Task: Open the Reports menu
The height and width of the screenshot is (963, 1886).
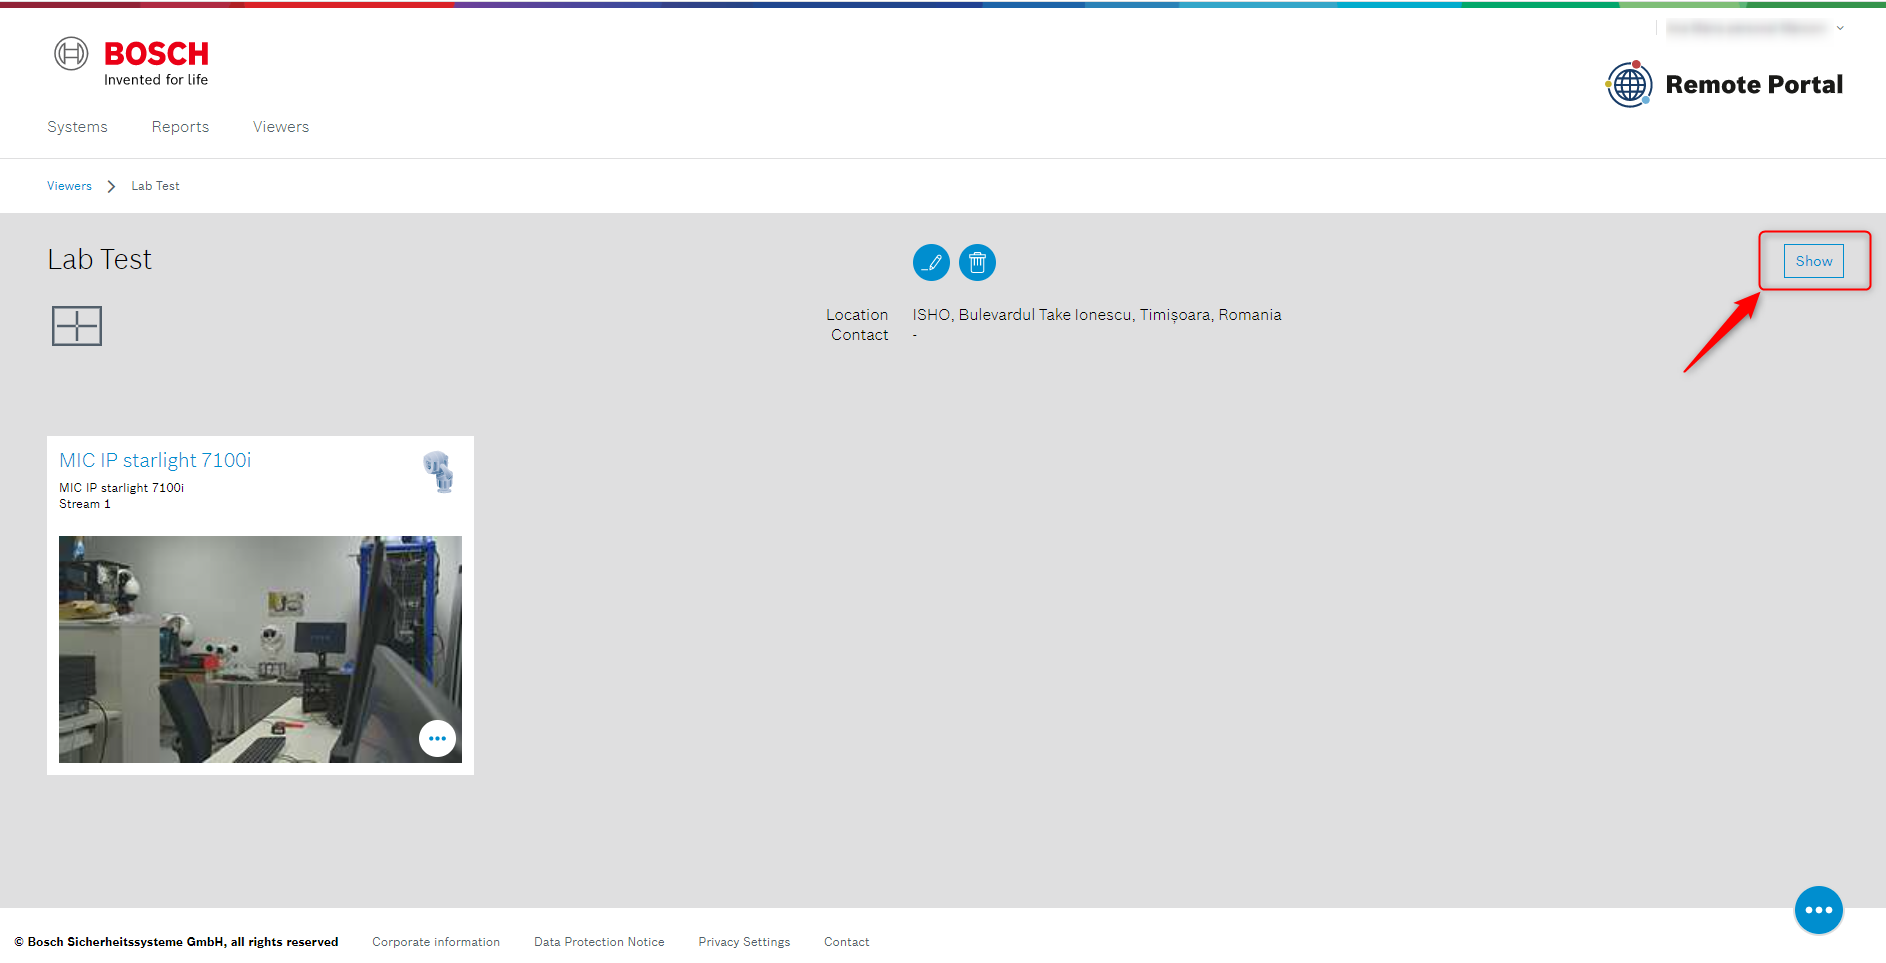Action: 180,127
